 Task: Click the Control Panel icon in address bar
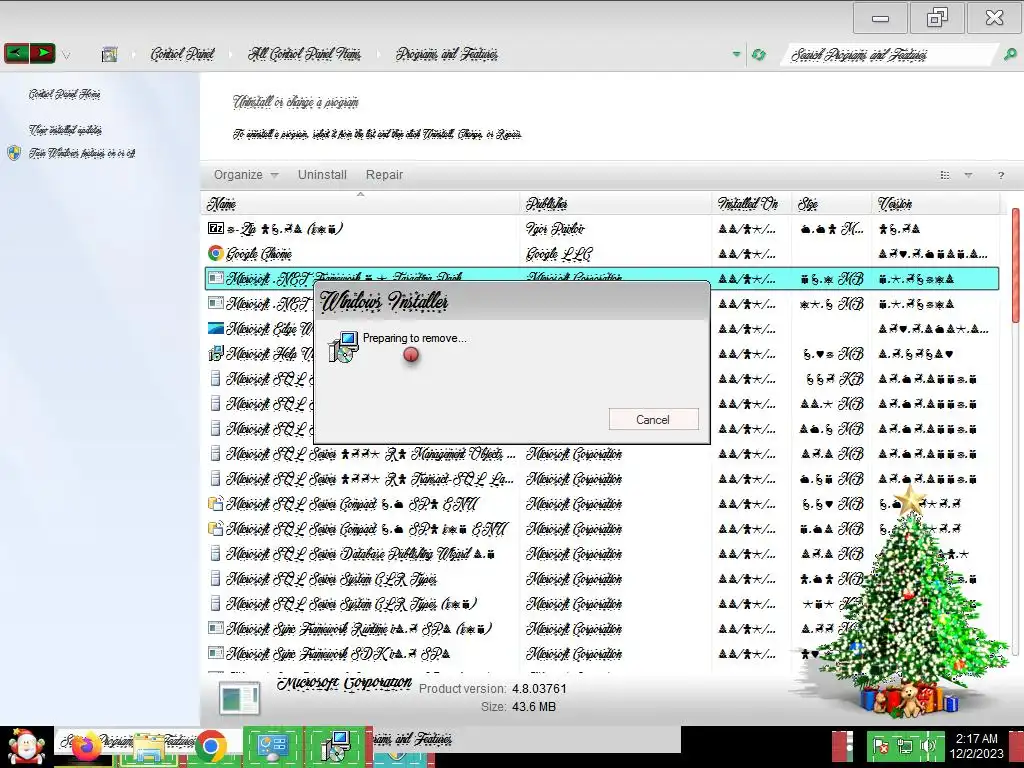click(x=110, y=54)
